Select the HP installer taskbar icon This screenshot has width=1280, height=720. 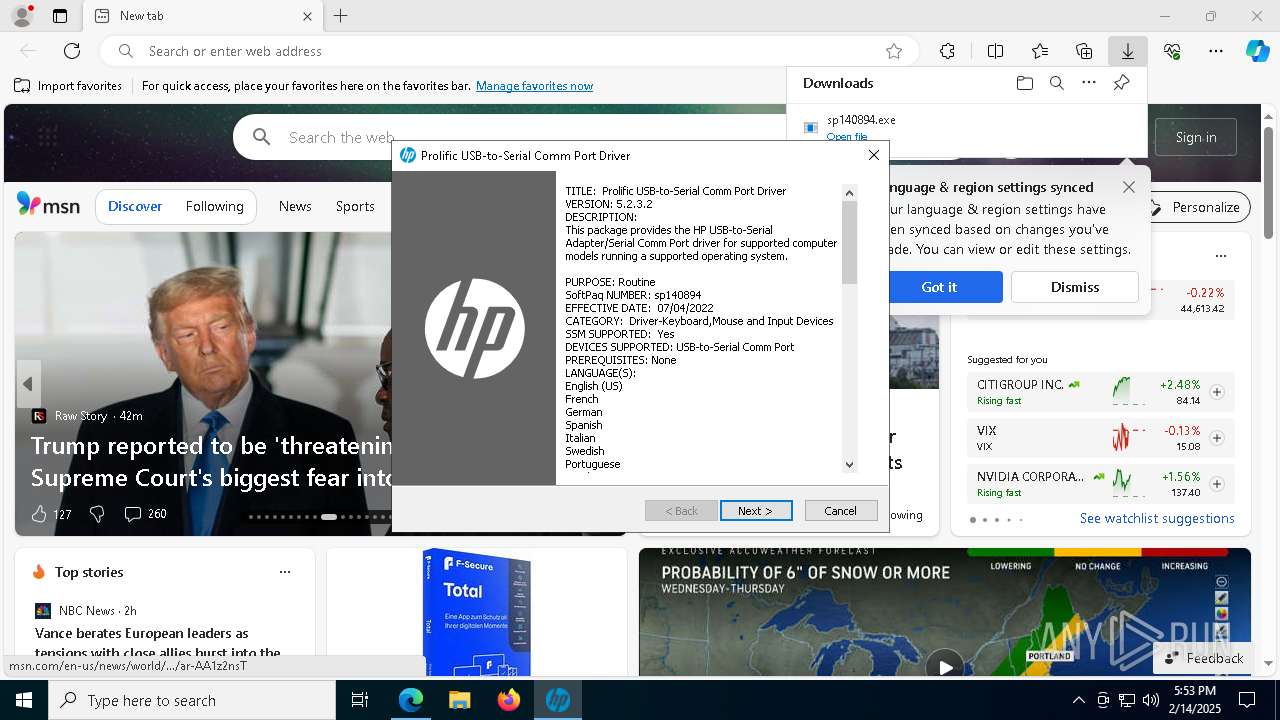click(x=558, y=700)
